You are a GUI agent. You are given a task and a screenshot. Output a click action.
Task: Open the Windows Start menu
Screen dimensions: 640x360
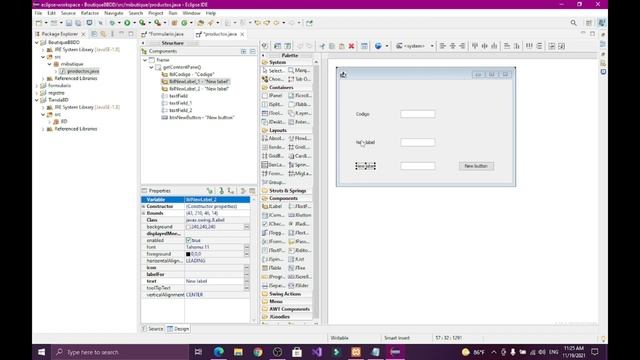(42, 352)
